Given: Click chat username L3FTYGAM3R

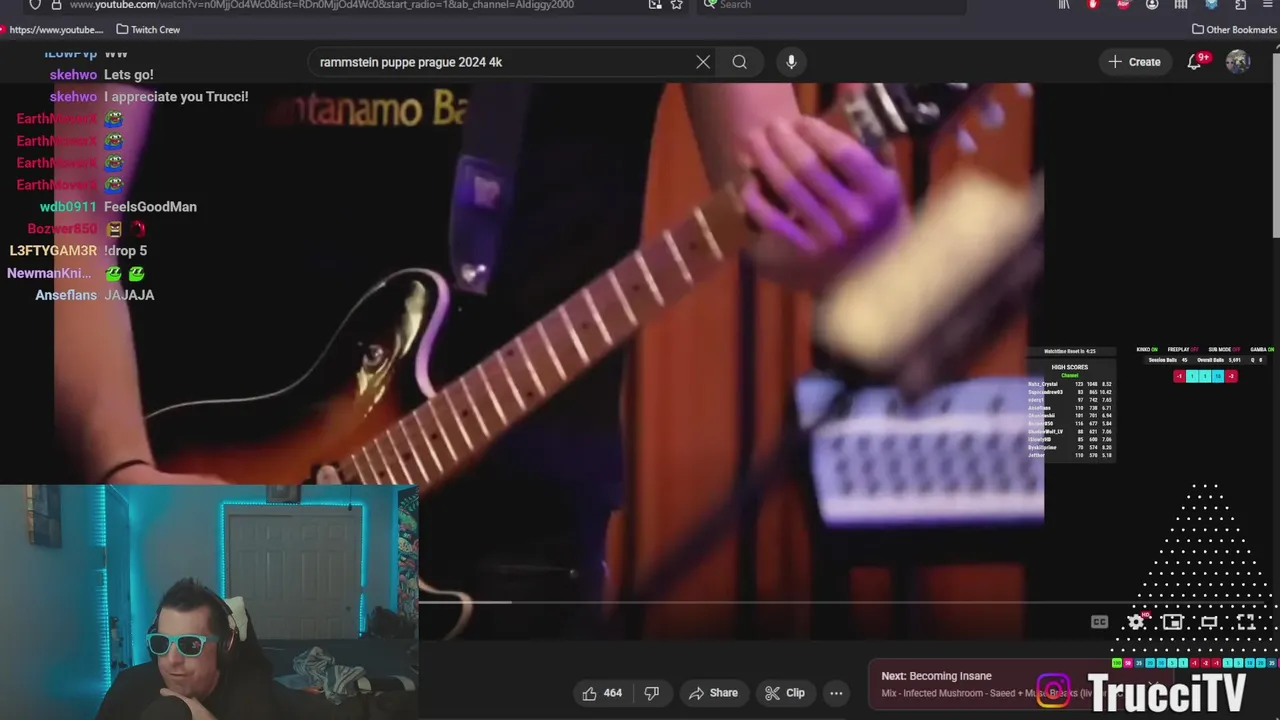Looking at the screenshot, I should [x=53, y=251].
